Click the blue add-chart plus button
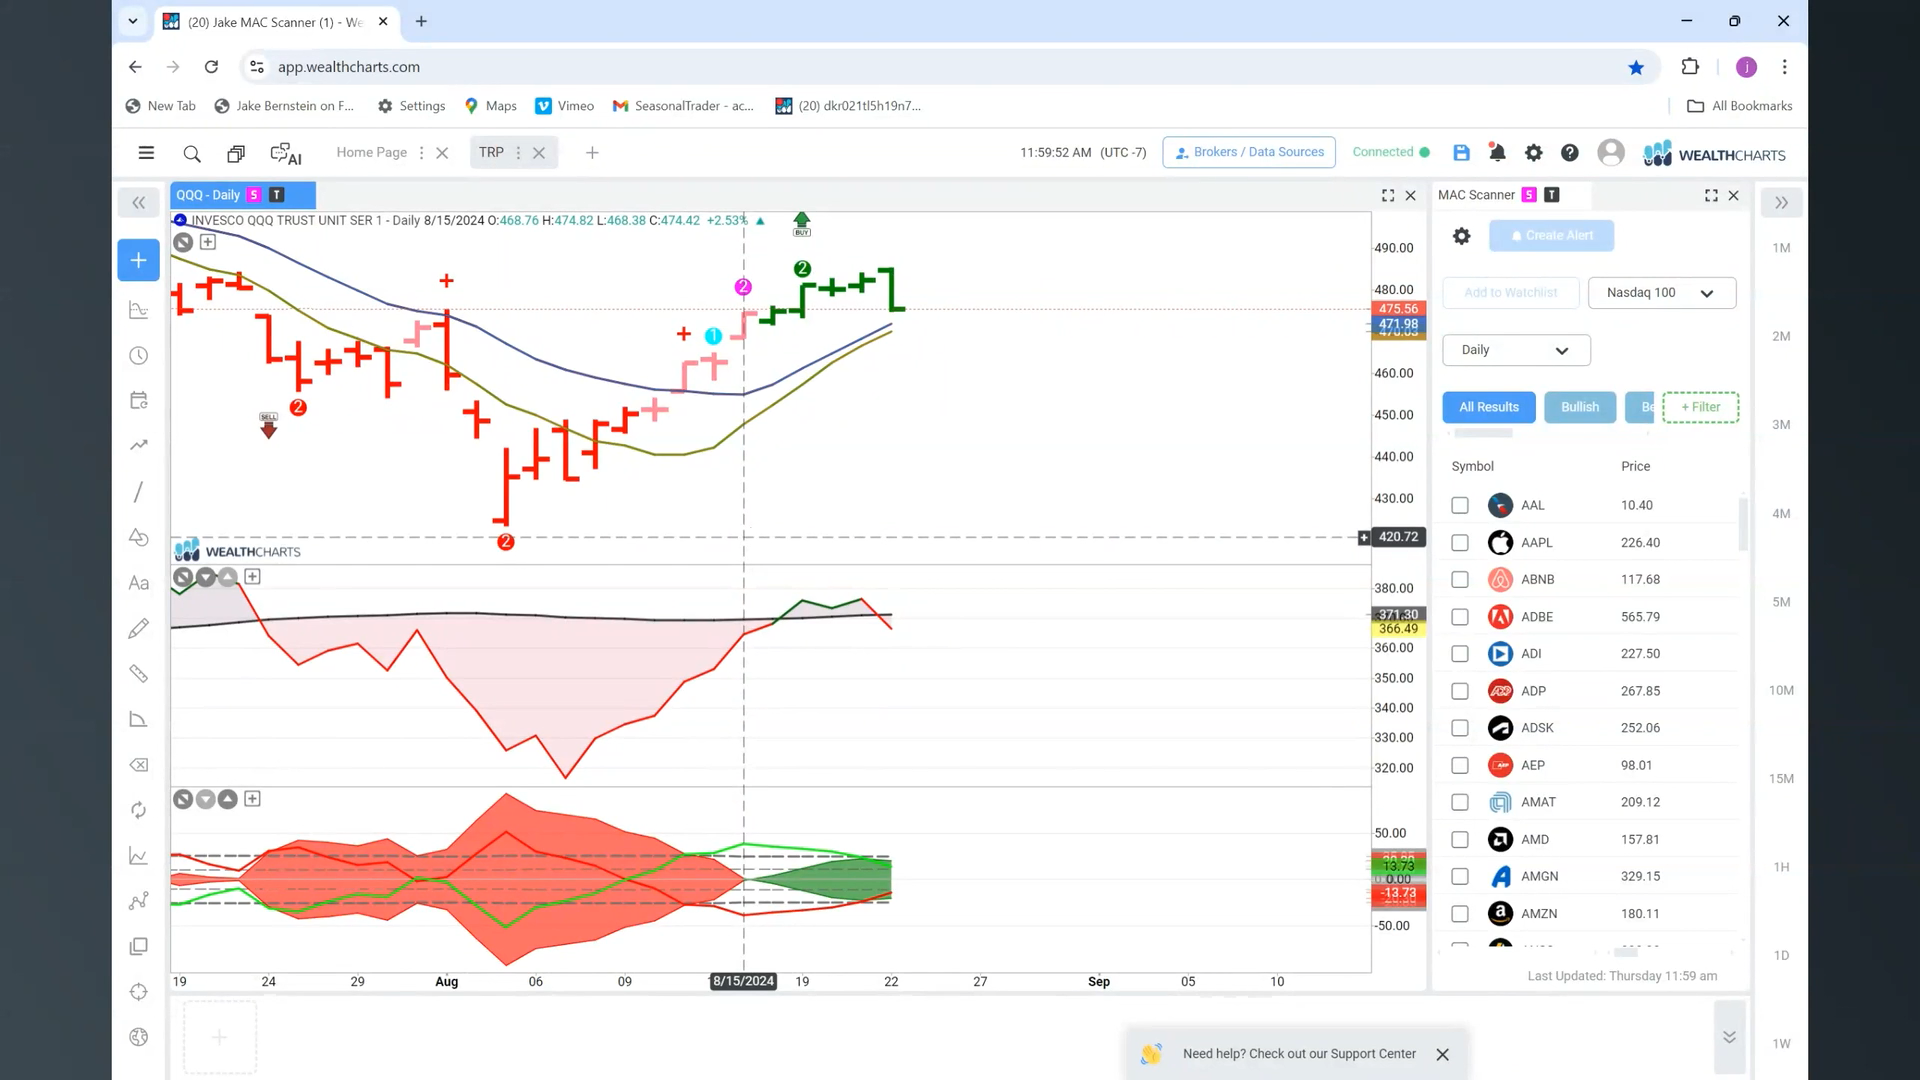This screenshot has height=1080, width=1920. click(x=138, y=260)
